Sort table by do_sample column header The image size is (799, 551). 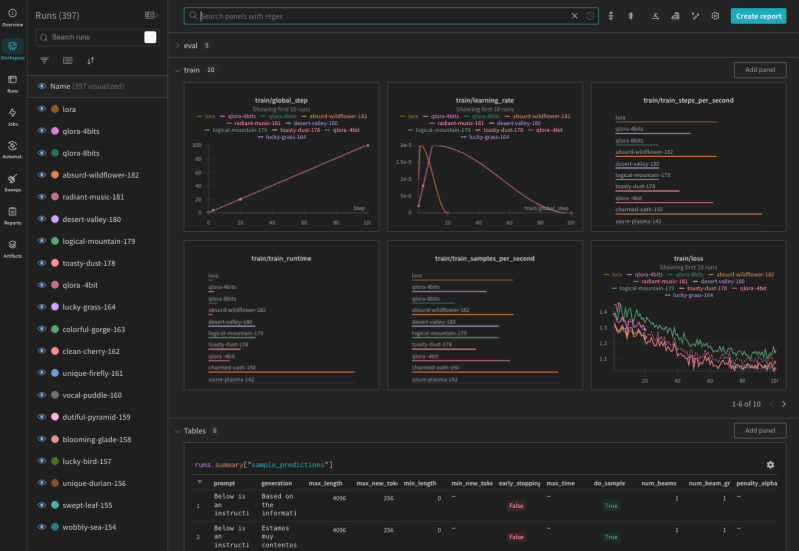tap(609, 483)
